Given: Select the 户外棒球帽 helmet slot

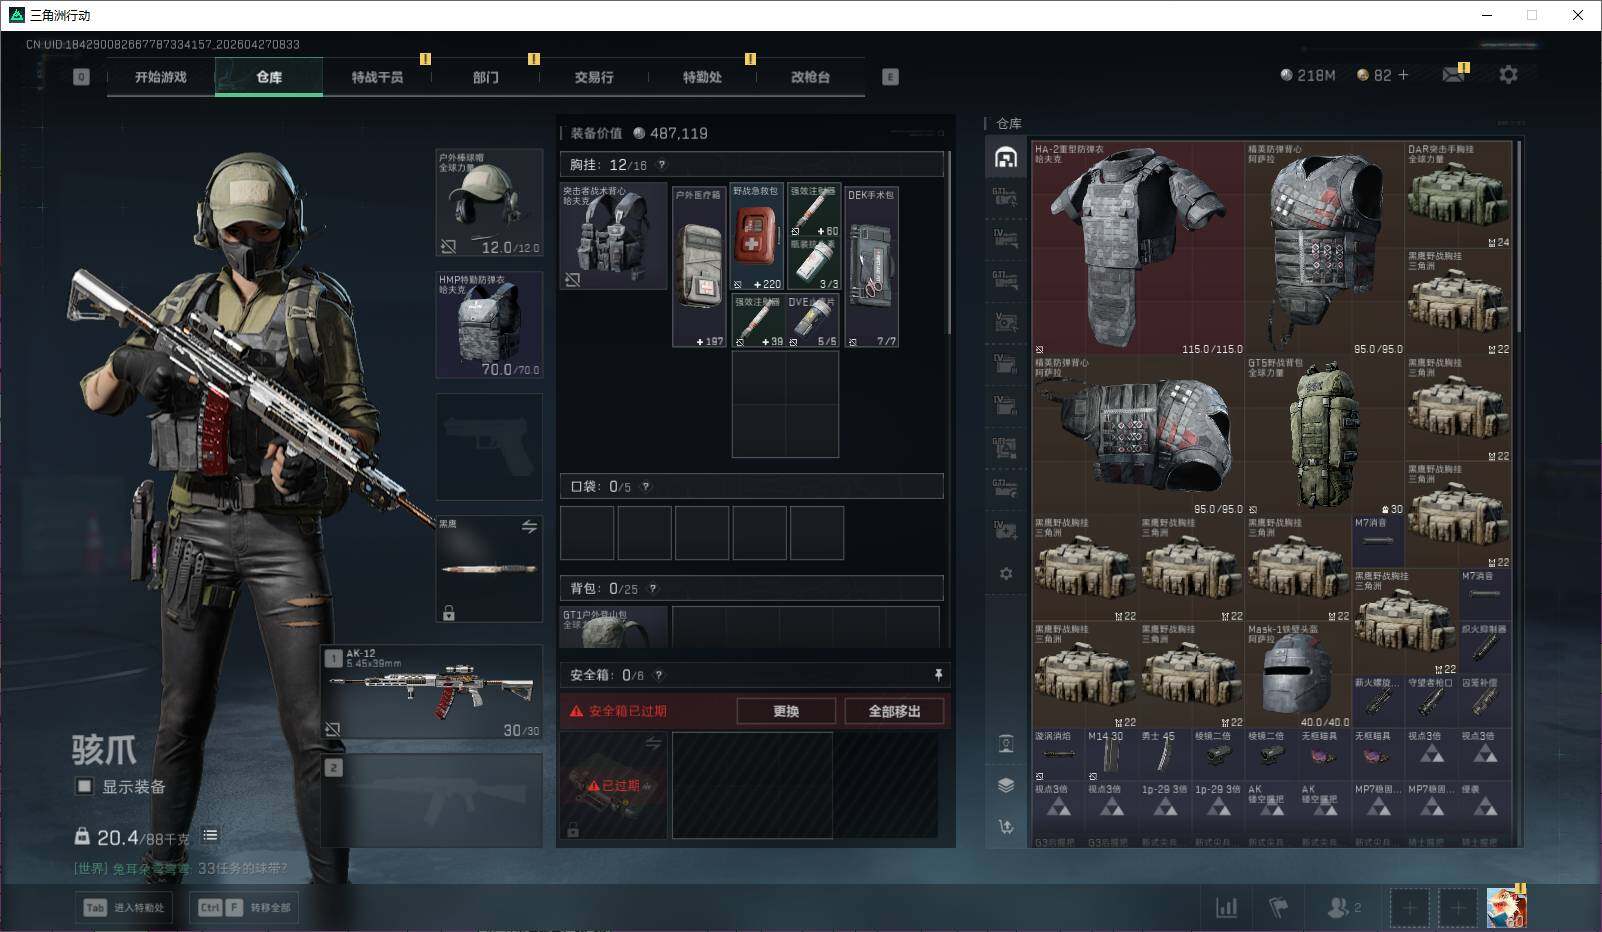Looking at the screenshot, I should click(x=489, y=203).
